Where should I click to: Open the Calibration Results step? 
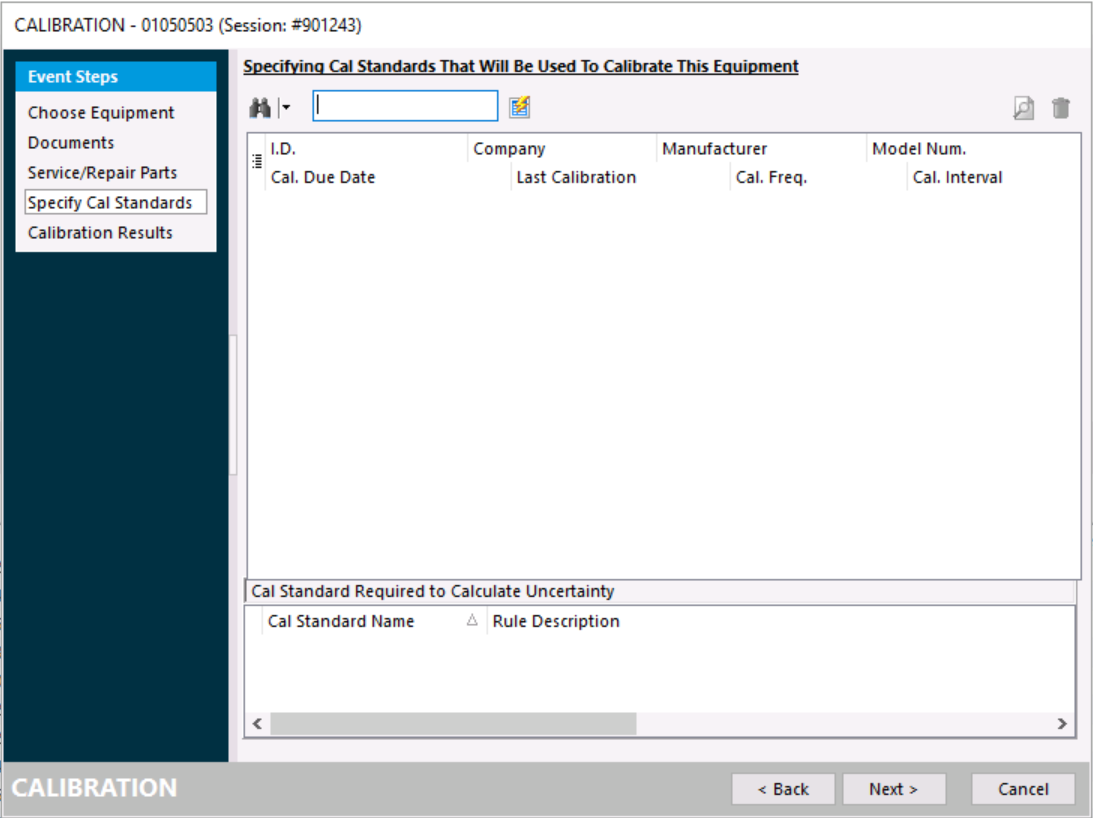pyautogui.click(x=100, y=233)
